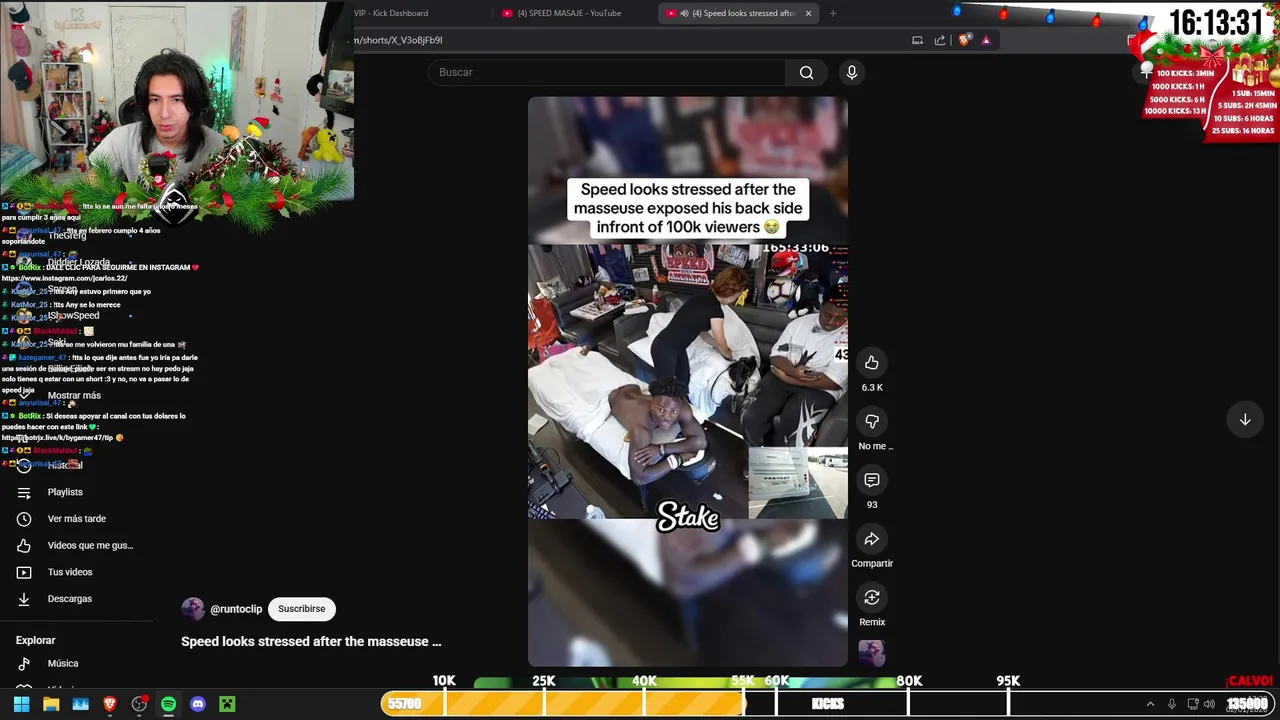The width and height of the screenshot is (1280, 720).
Task: Open the Windows Start menu
Action: tap(21, 704)
